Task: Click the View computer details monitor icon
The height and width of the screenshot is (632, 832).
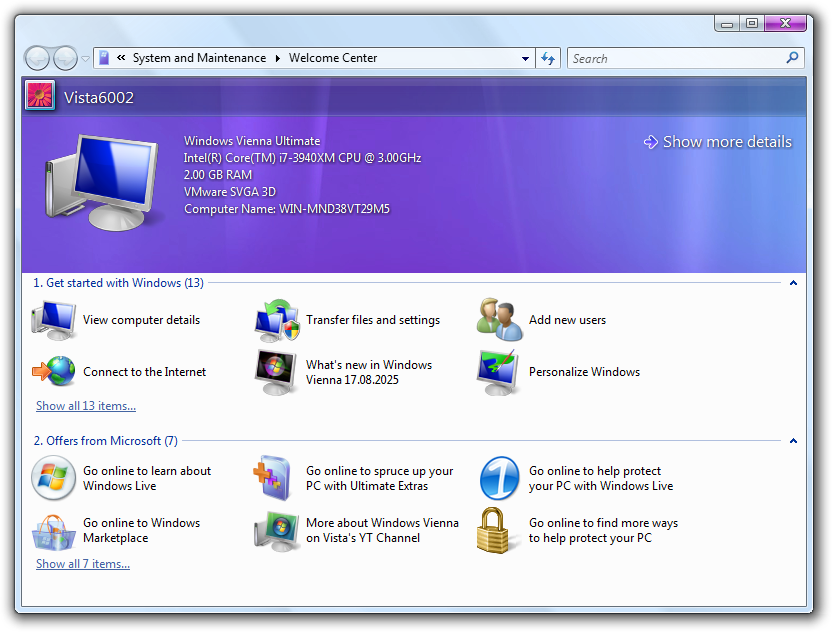Action: click(x=54, y=320)
